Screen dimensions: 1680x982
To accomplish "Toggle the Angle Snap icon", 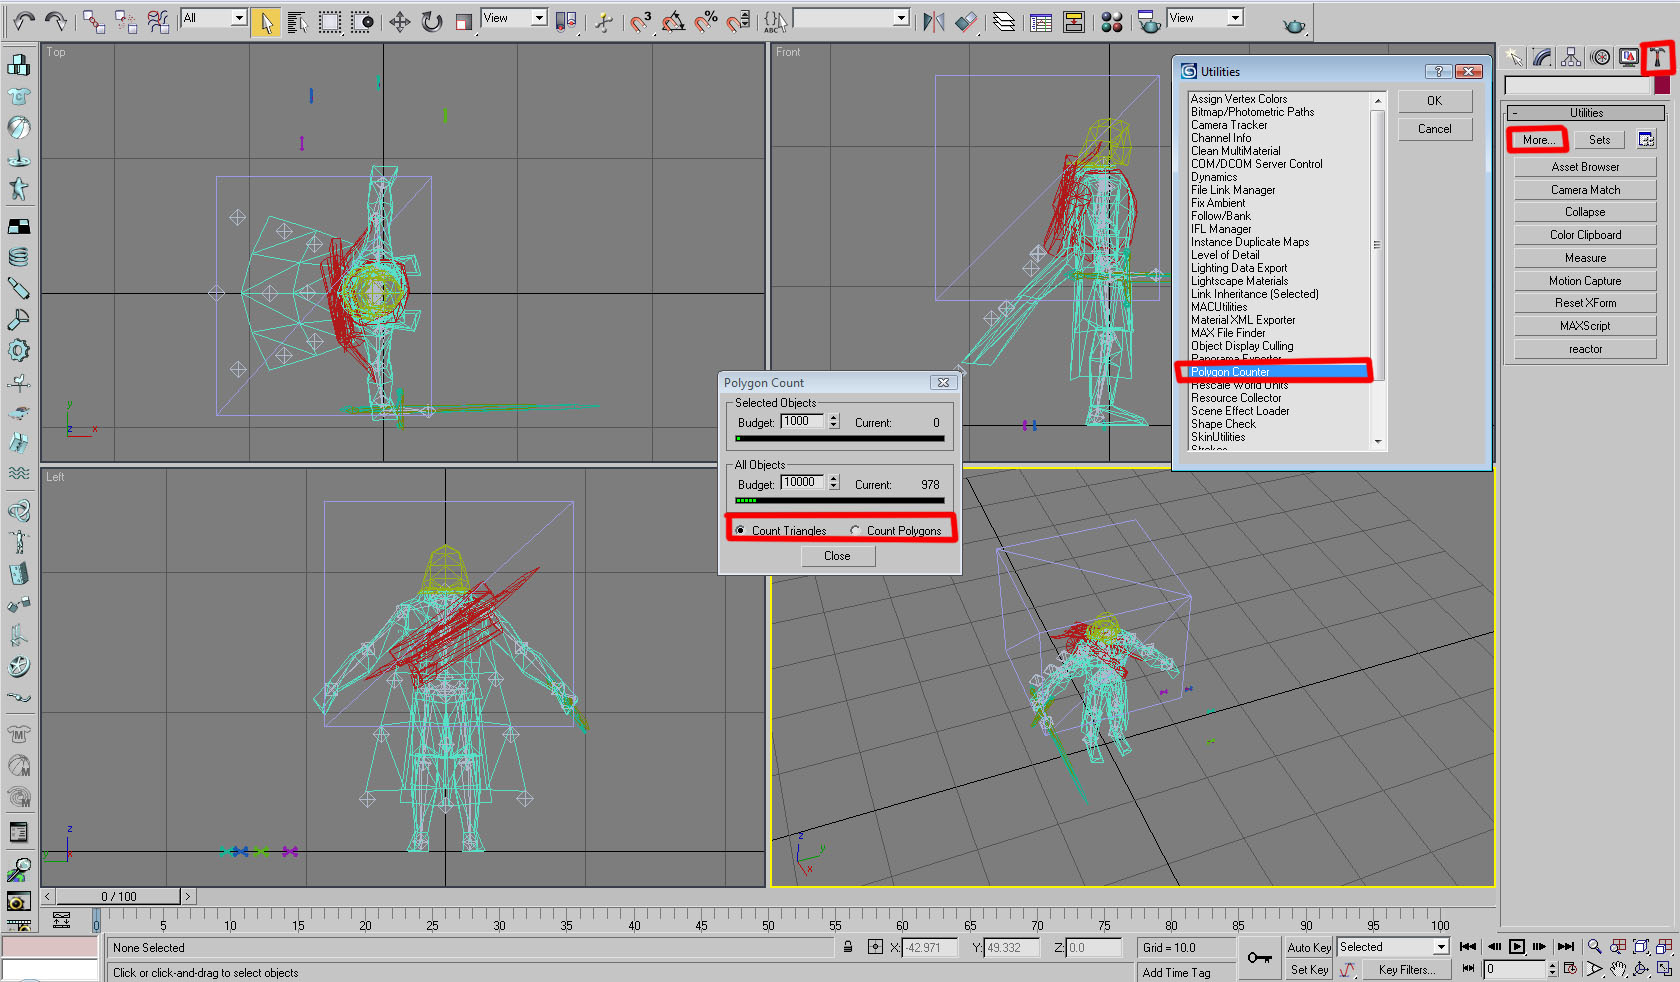I will tap(674, 22).
